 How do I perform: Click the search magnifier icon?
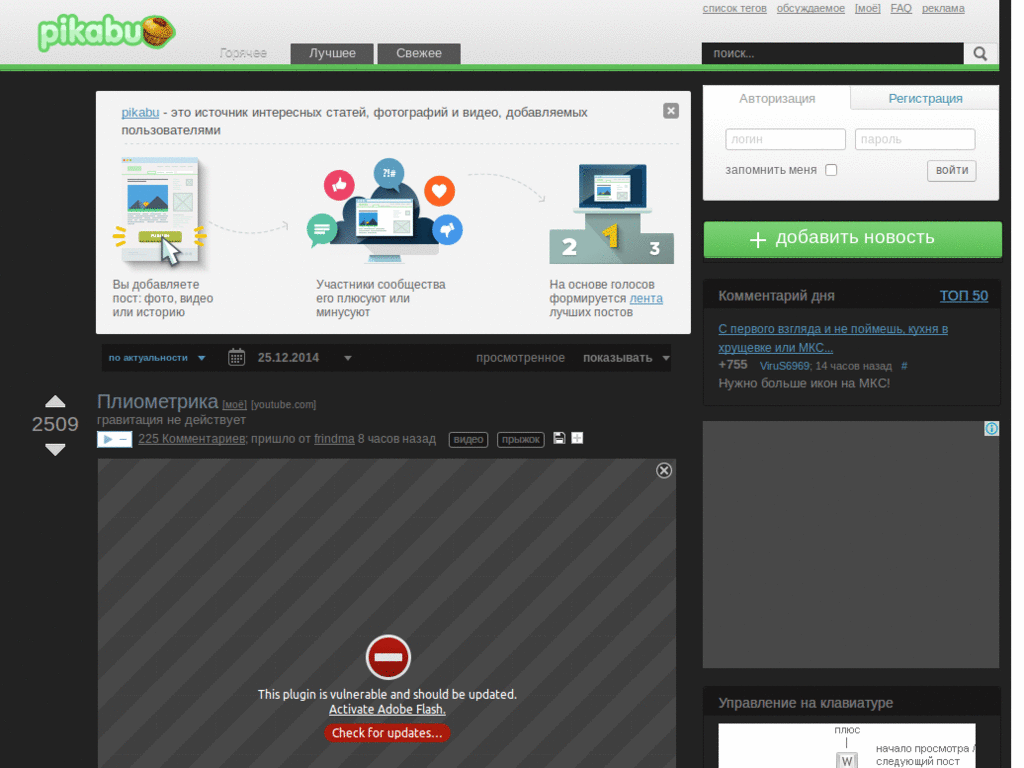(980, 54)
